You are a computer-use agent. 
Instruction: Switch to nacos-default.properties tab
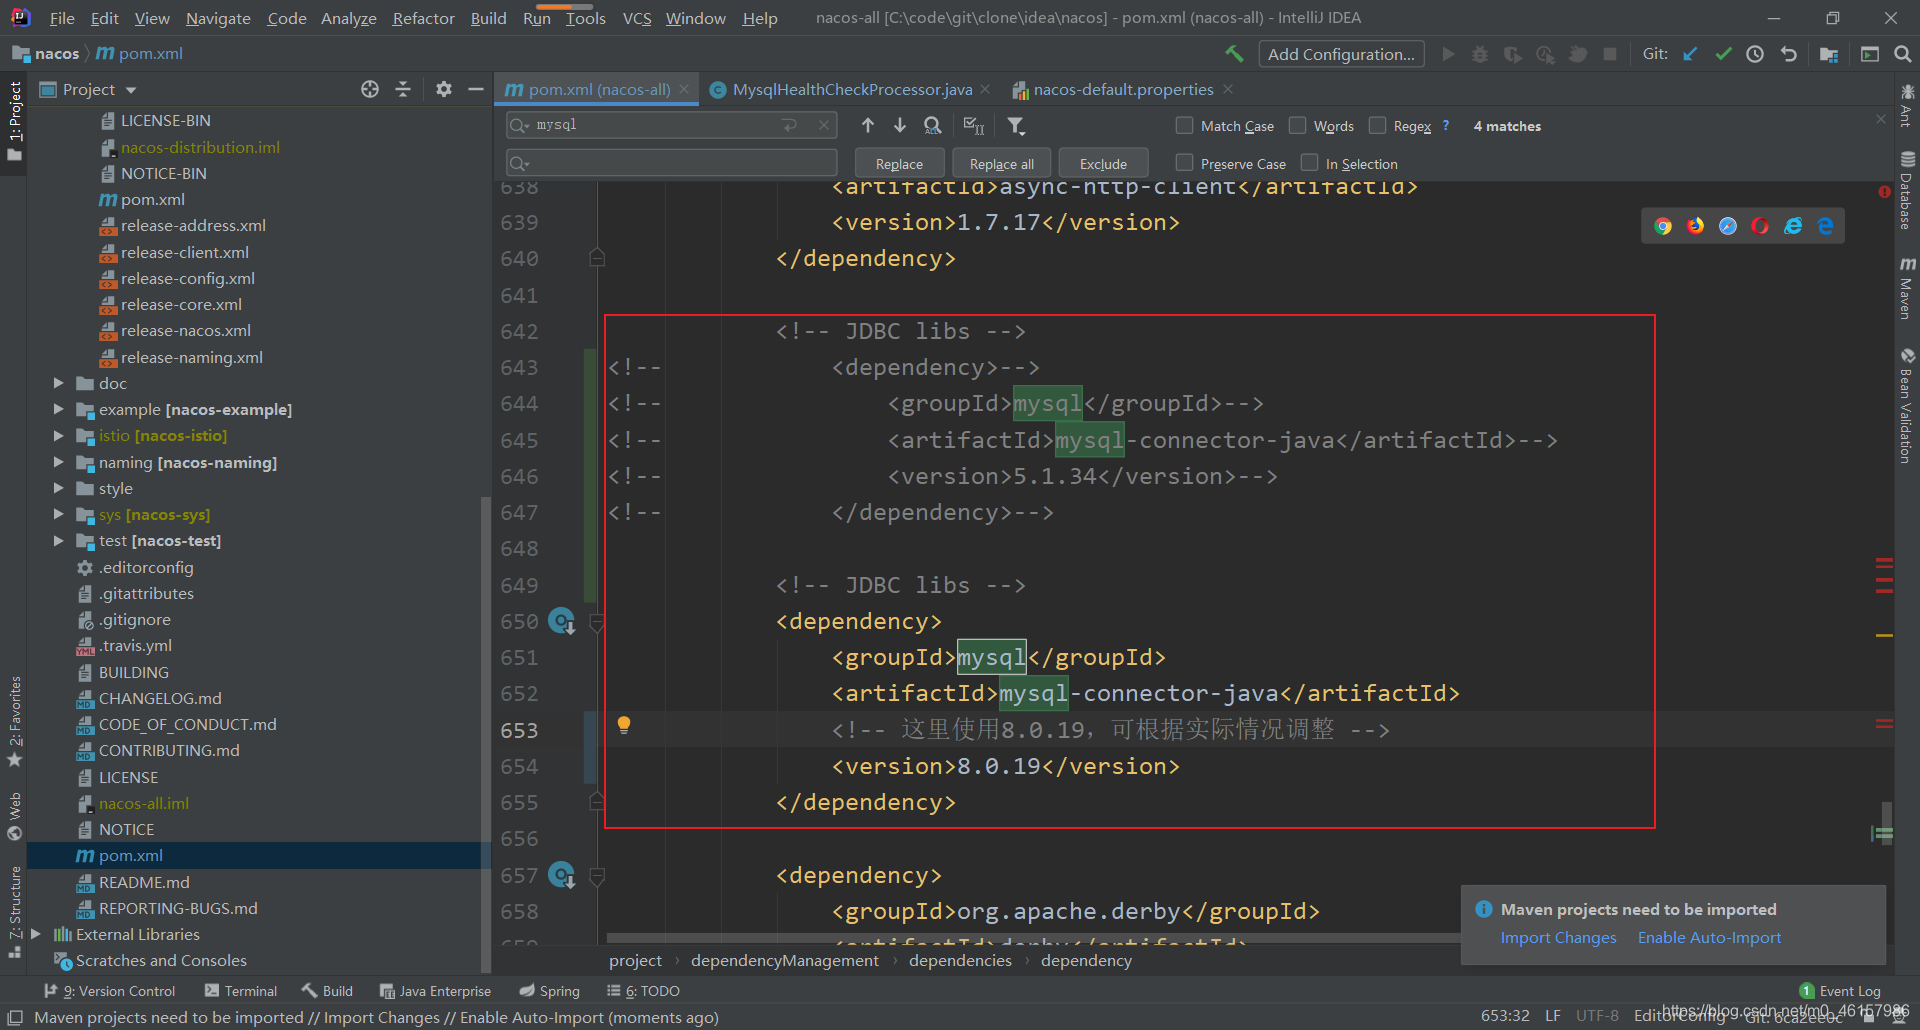1123,89
